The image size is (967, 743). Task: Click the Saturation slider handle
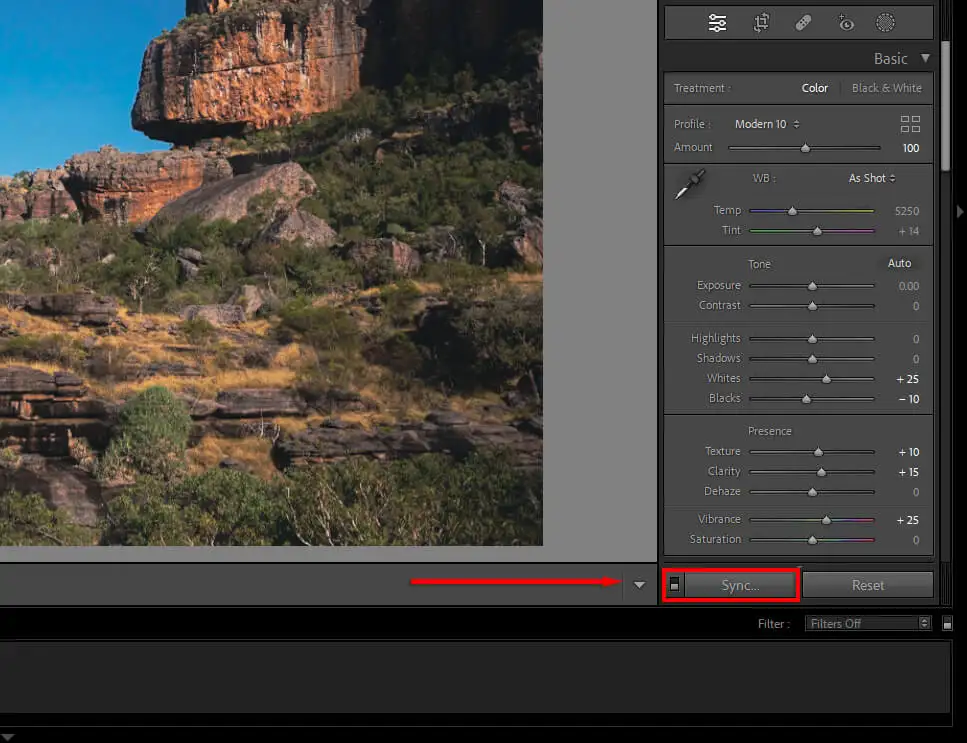click(812, 540)
